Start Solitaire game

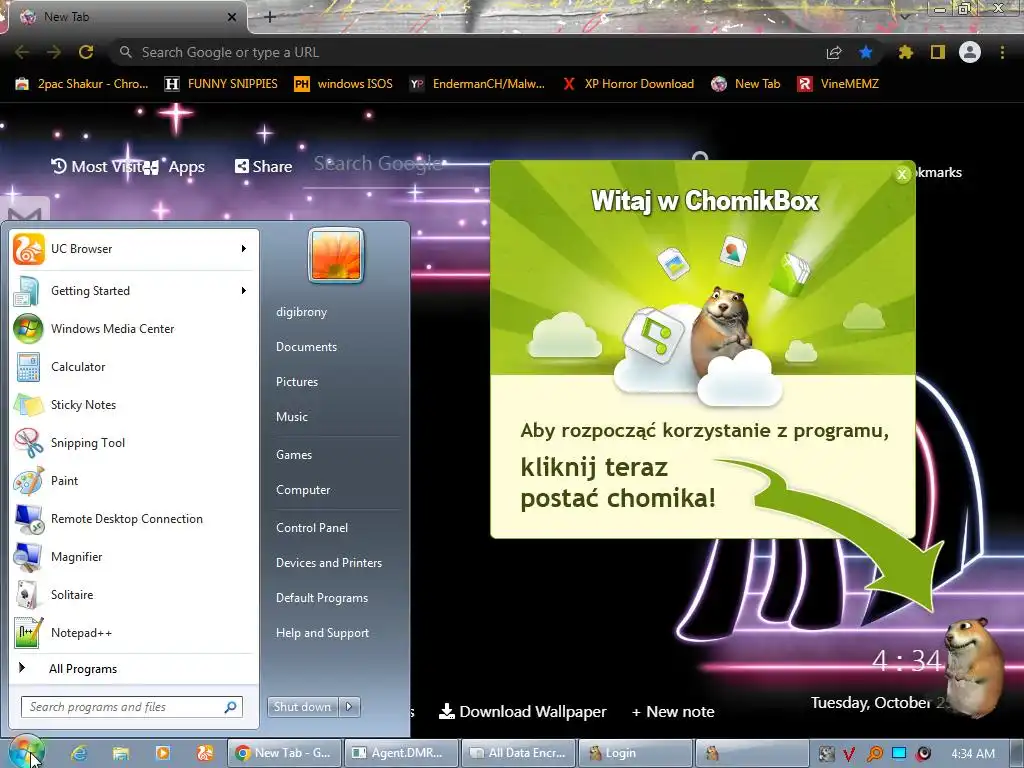(x=133, y=594)
